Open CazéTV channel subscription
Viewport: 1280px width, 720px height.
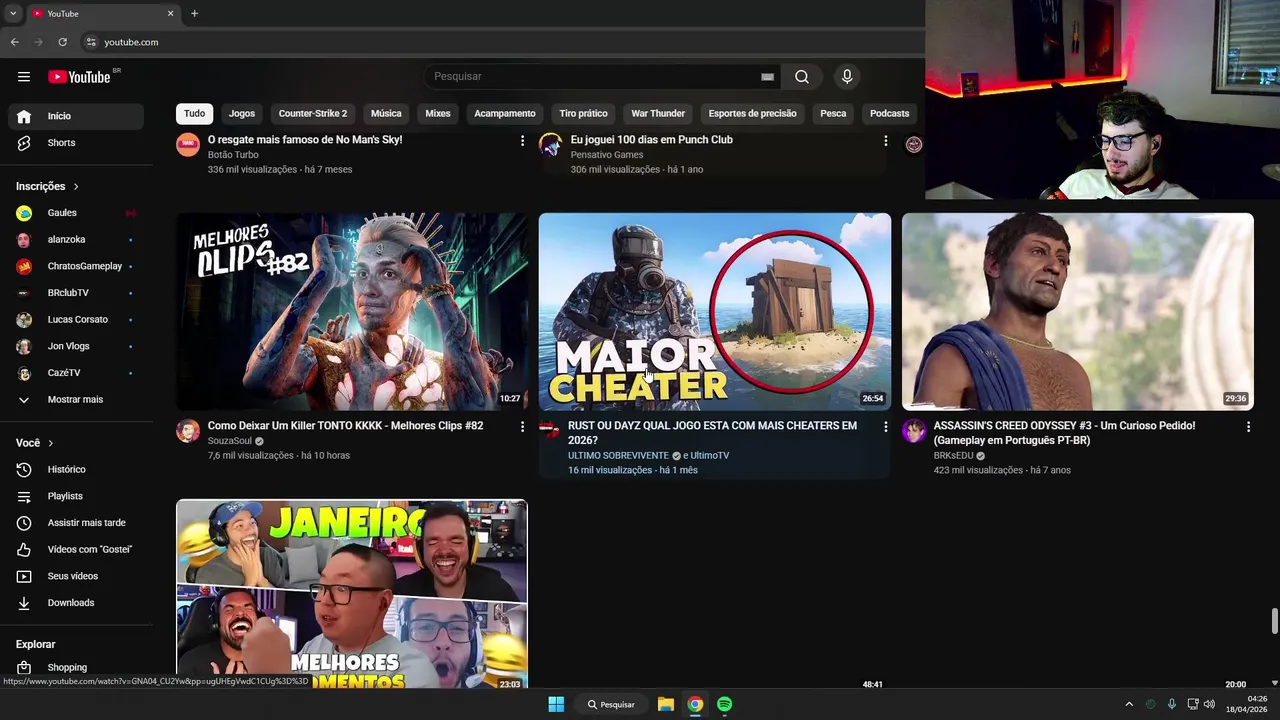(x=76, y=373)
